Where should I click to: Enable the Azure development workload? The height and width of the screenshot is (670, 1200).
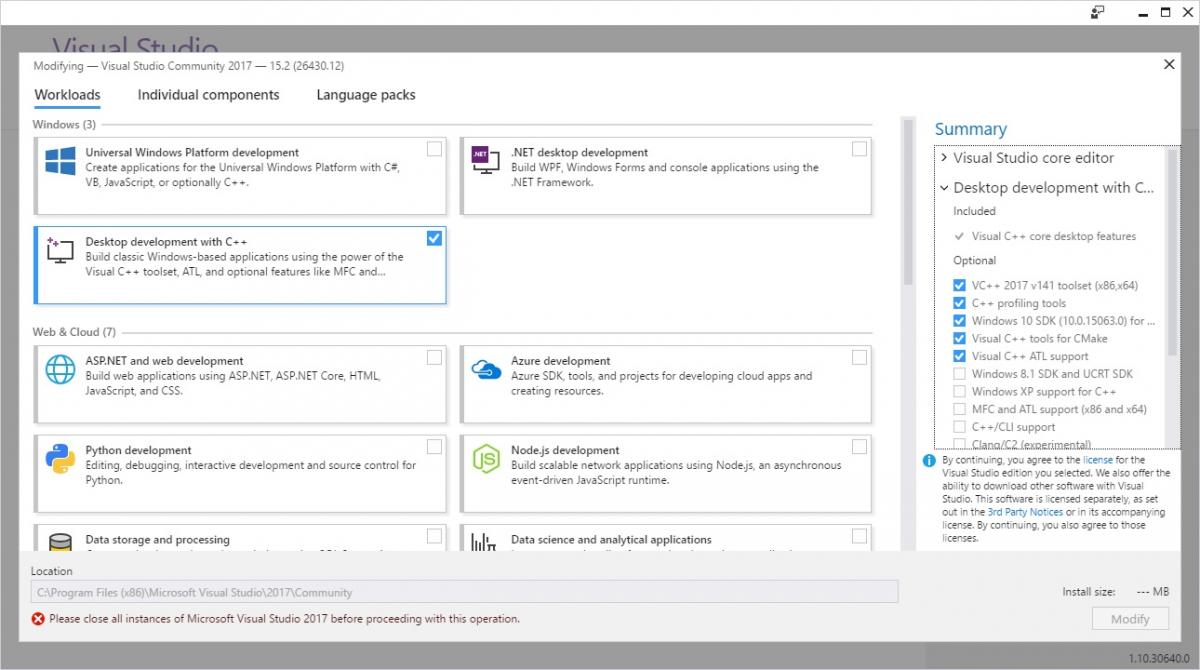[x=859, y=357]
